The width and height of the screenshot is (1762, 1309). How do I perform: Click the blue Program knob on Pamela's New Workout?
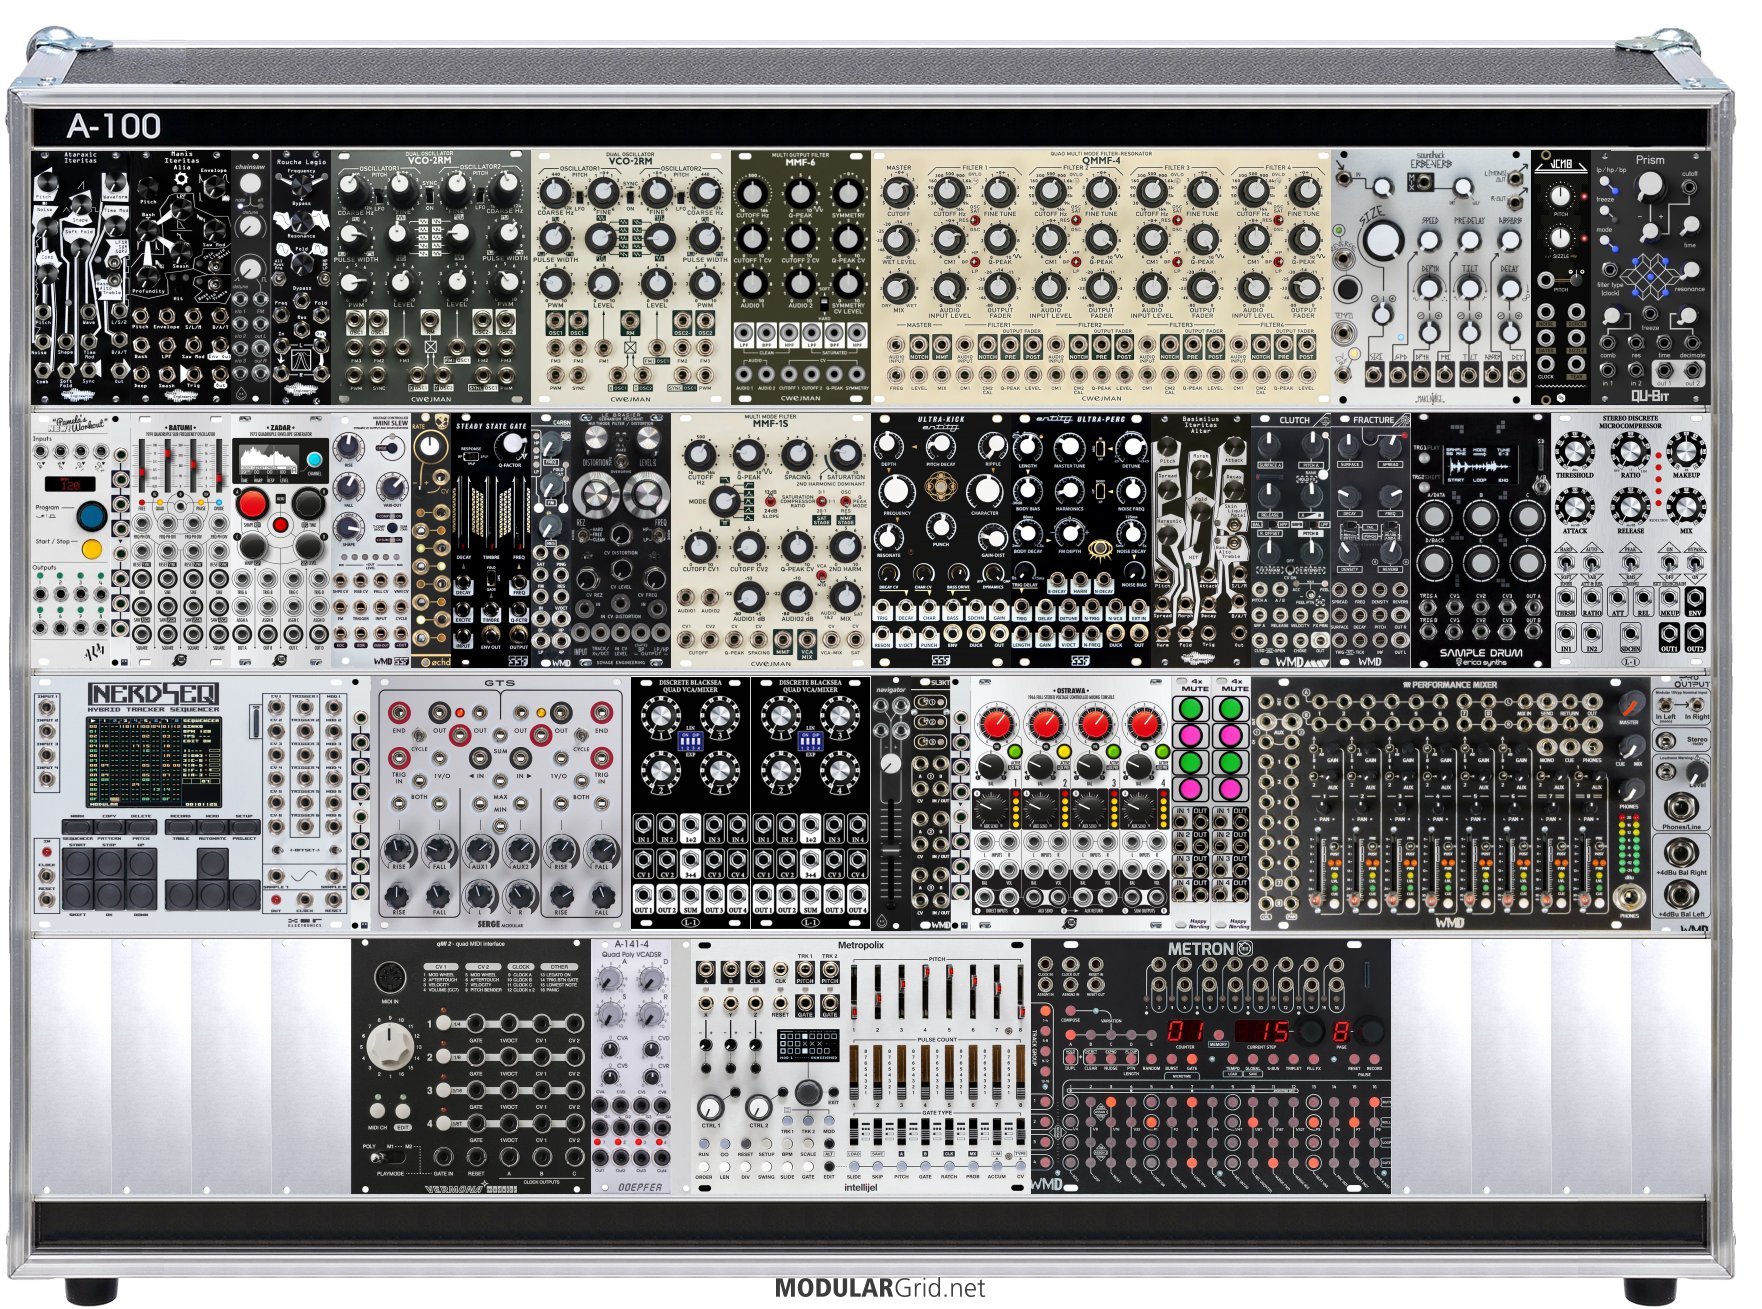click(x=92, y=517)
